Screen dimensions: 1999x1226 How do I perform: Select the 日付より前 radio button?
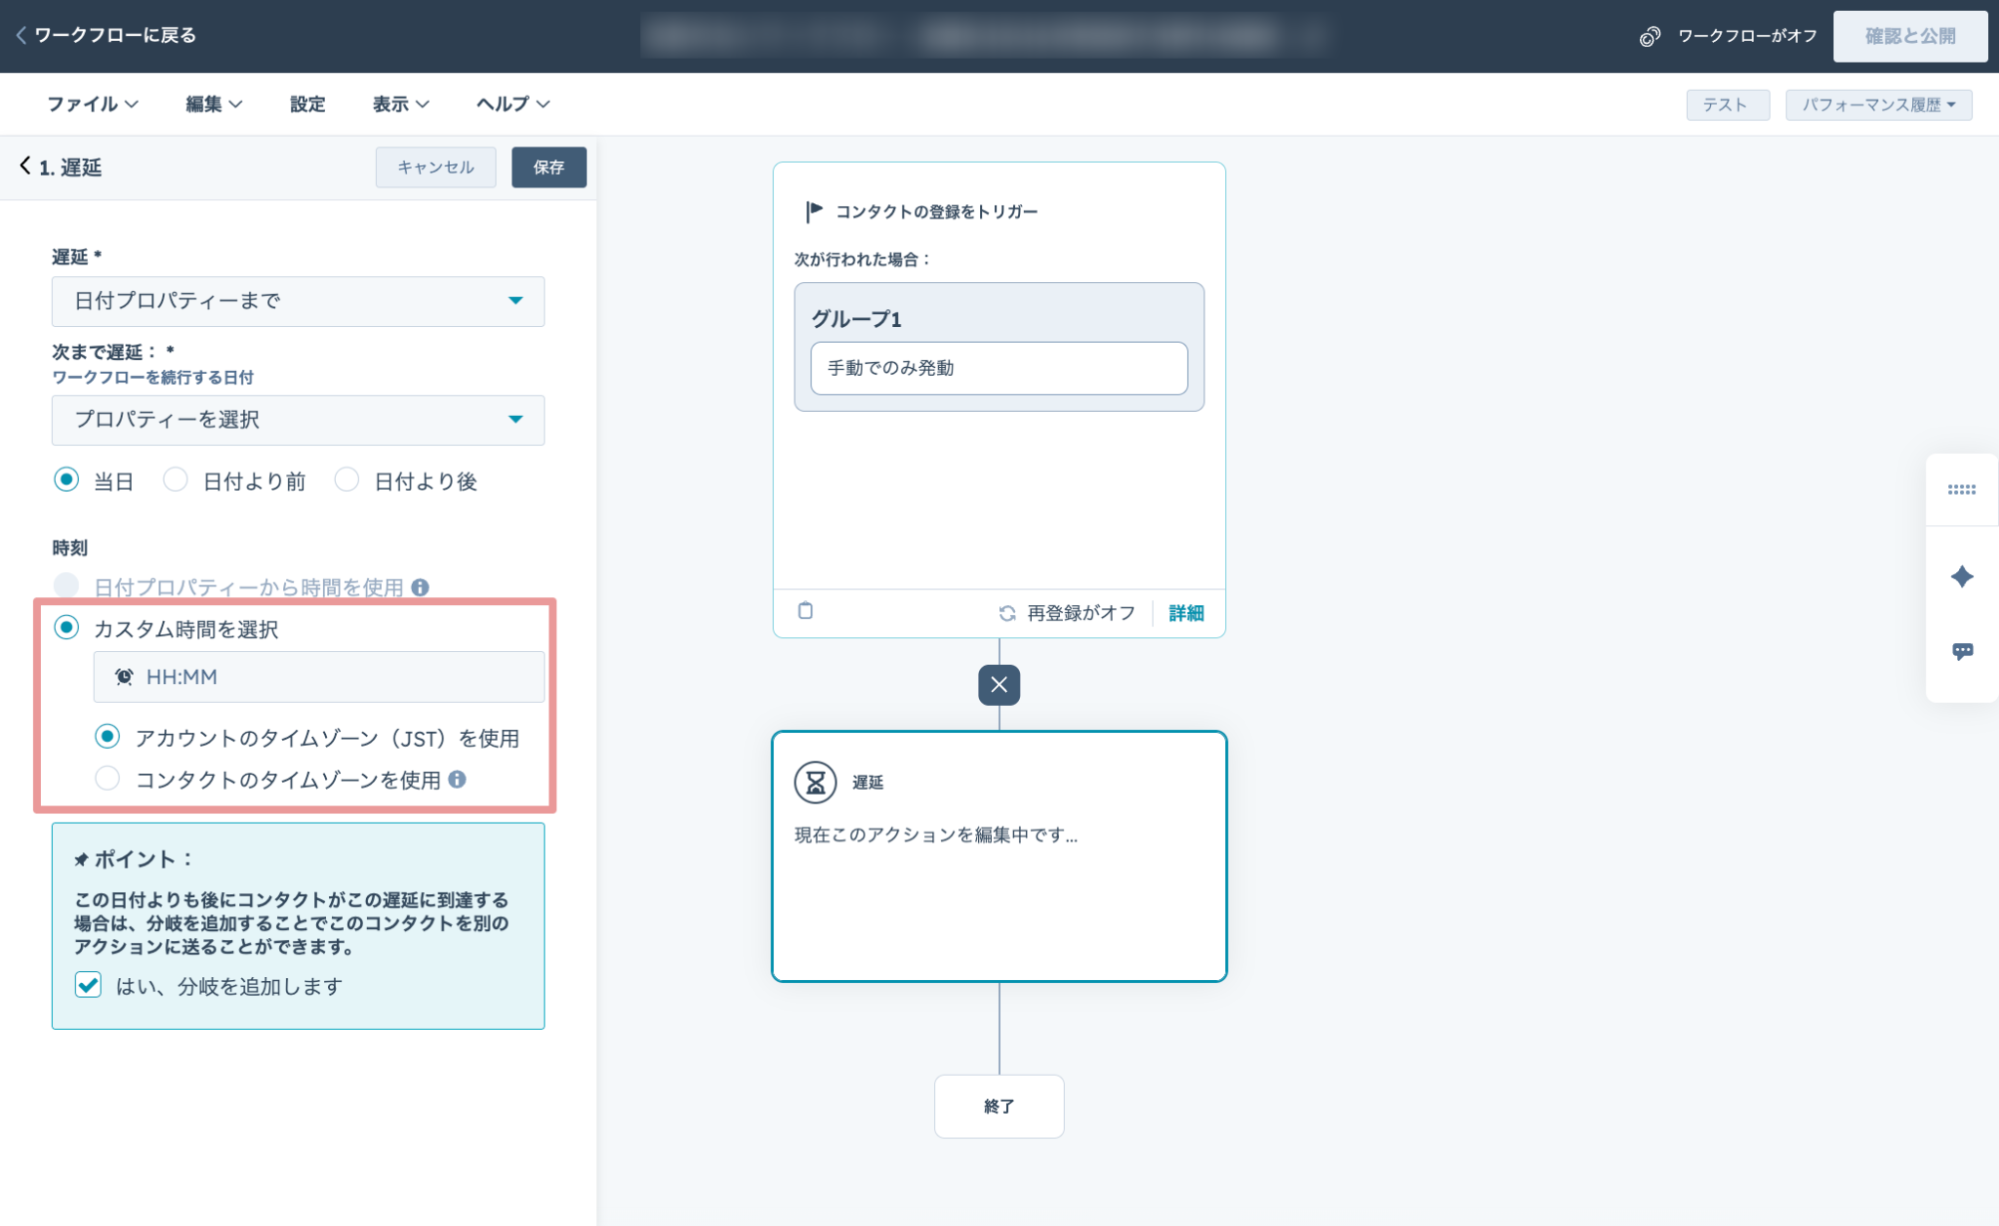176,480
